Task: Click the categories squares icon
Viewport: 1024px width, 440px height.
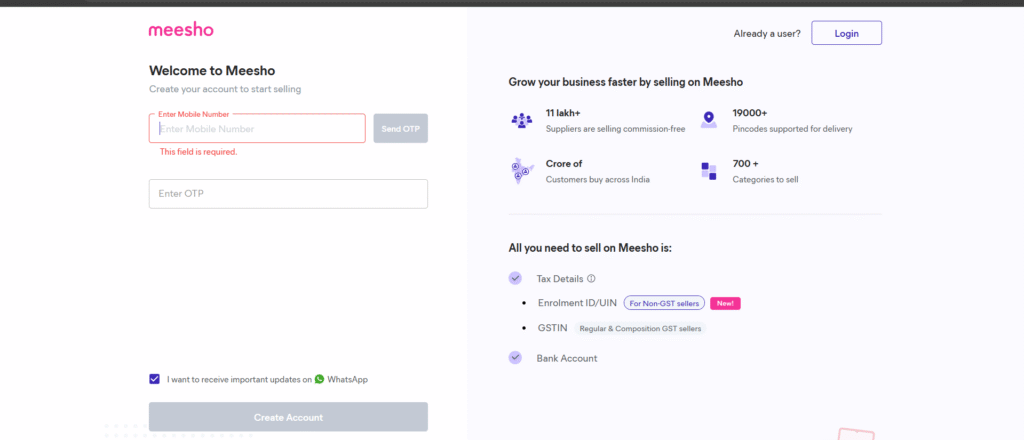Action: [x=708, y=171]
